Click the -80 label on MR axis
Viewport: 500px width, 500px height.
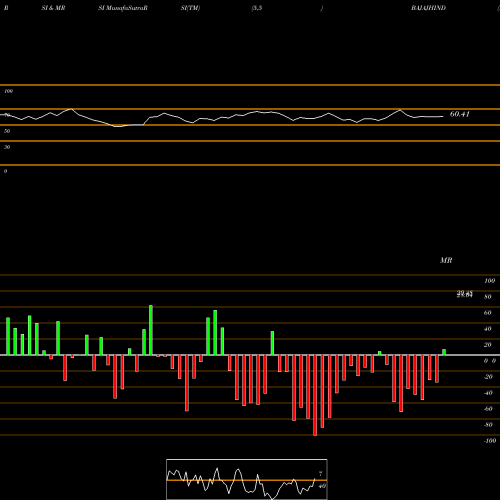click(x=488, y=425)
